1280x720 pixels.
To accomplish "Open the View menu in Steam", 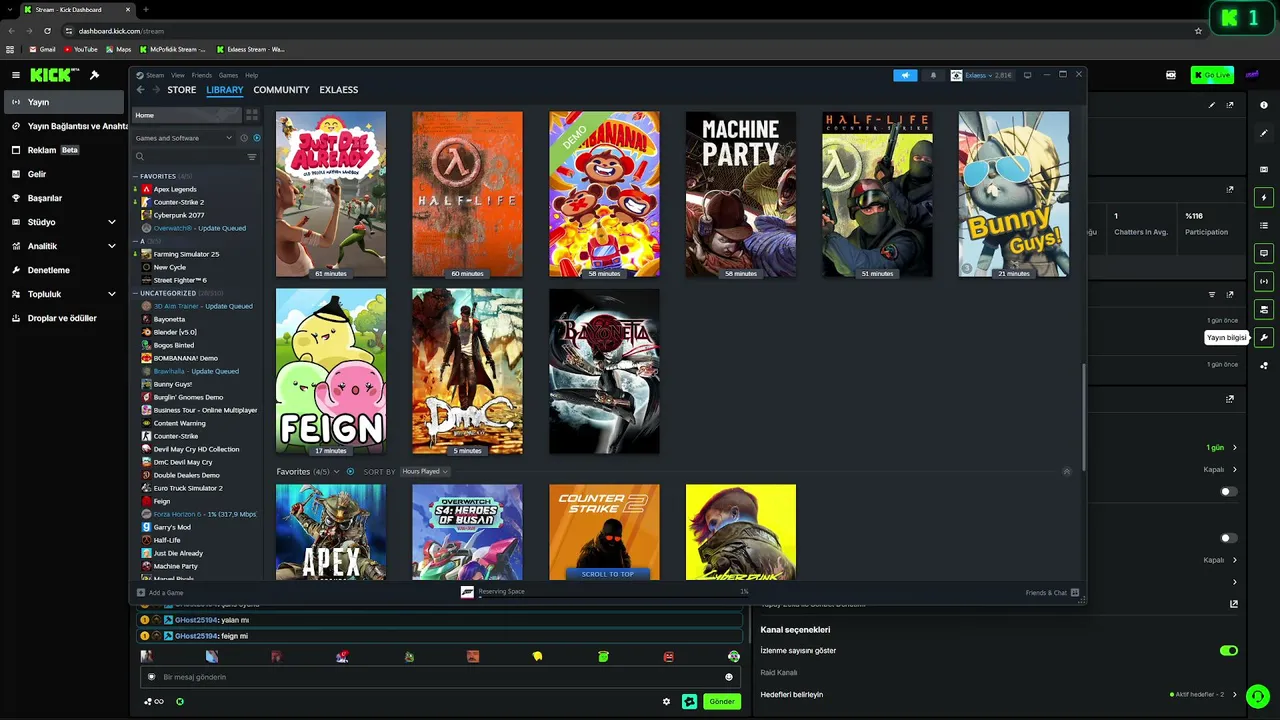I will tap(178, 75).
